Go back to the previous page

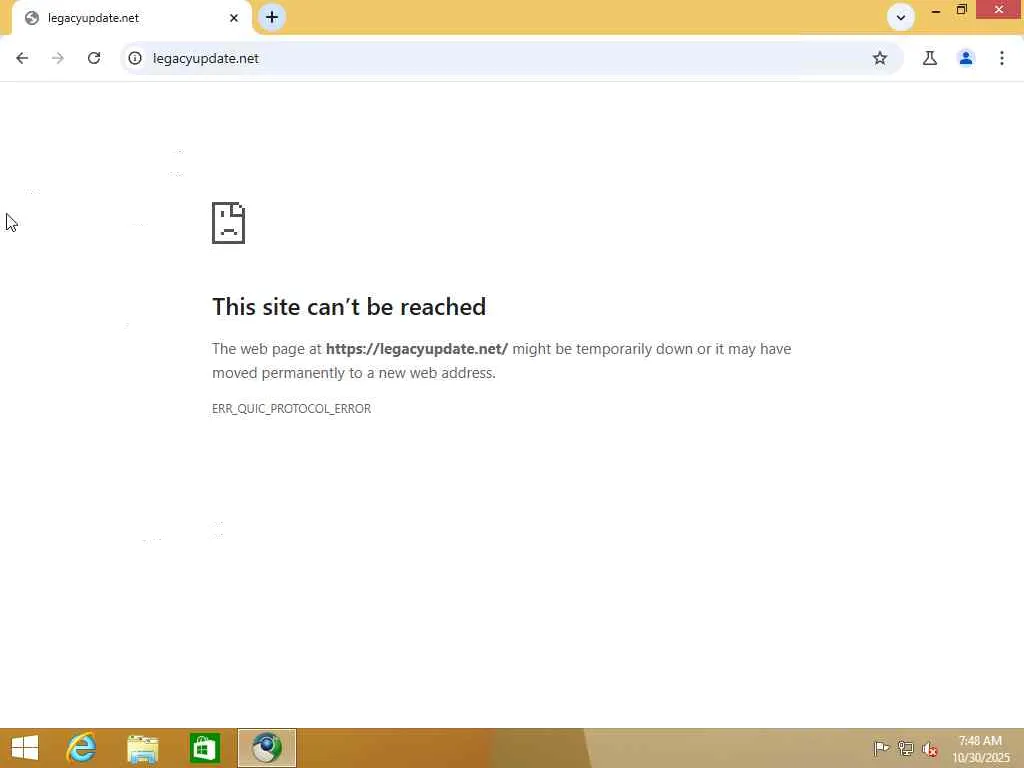click(x=22, y=58)
